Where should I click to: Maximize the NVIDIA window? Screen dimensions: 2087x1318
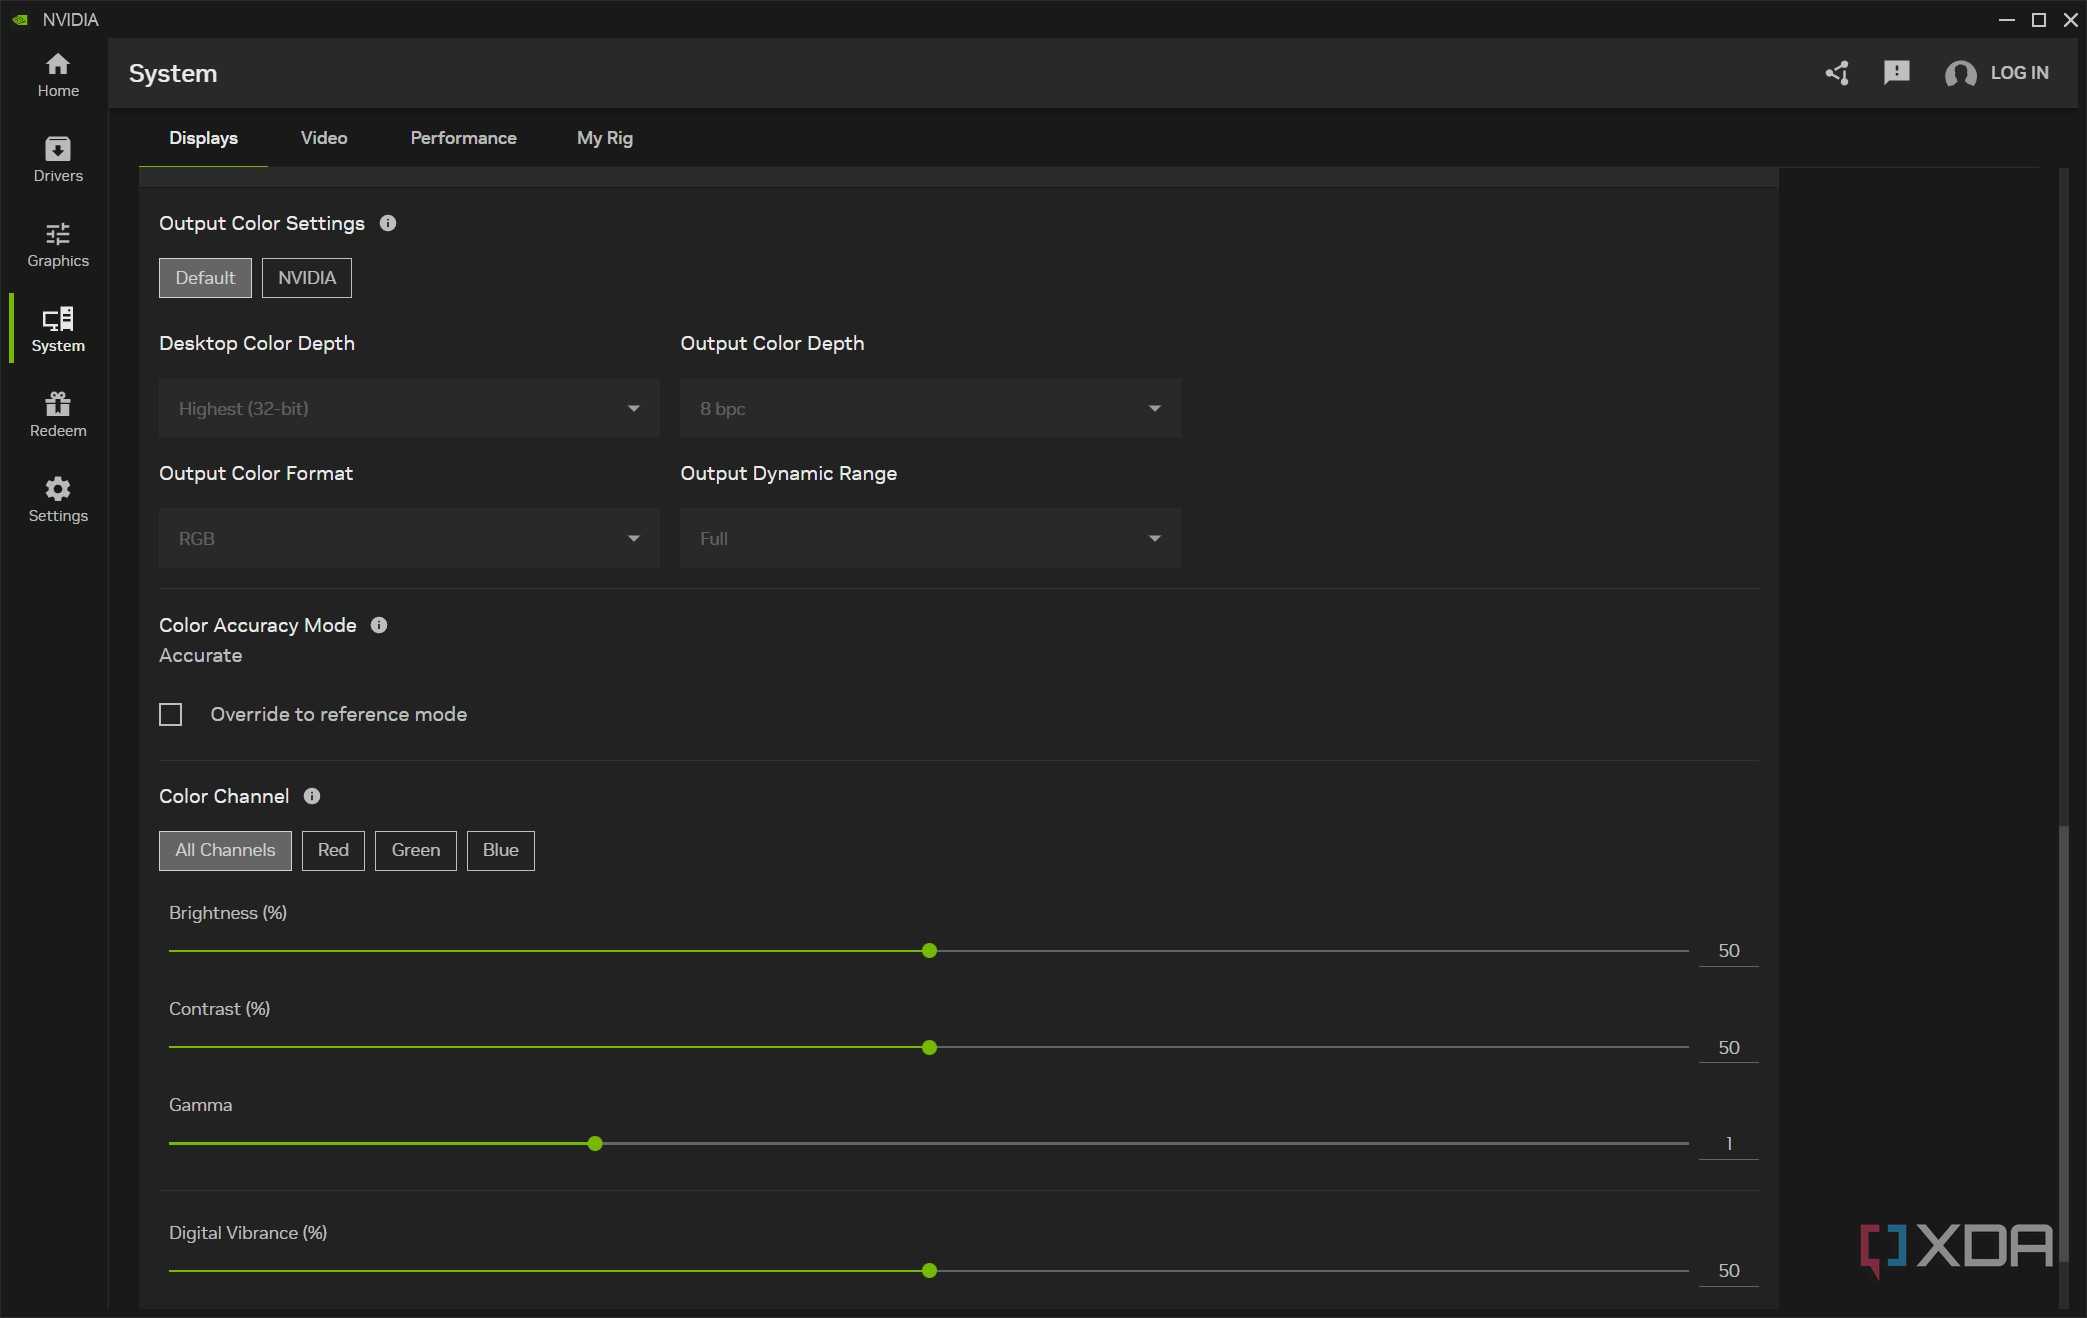(x=2038, y=19)
